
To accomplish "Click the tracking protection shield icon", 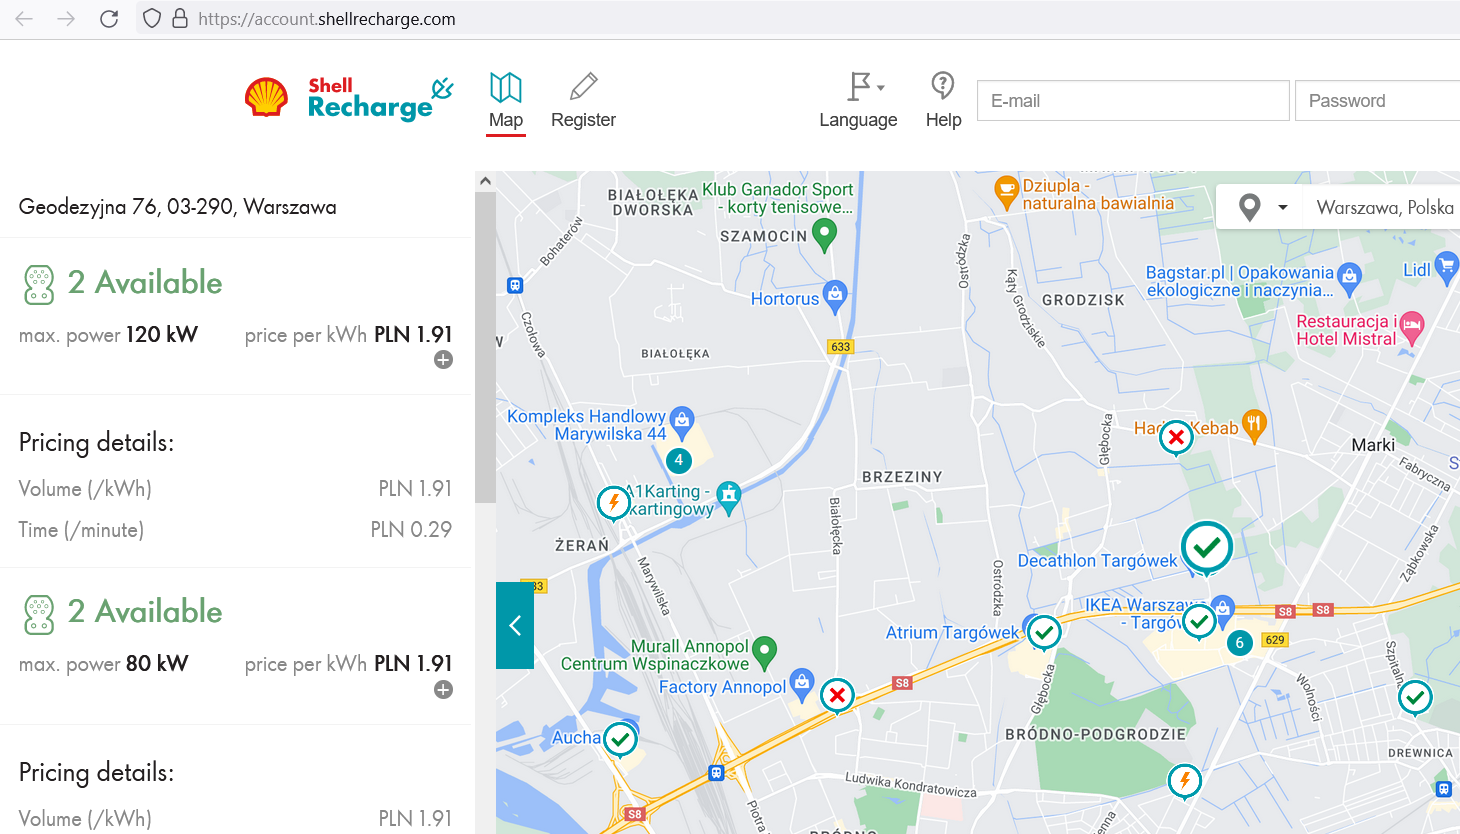I will click(x=152, y=19).
